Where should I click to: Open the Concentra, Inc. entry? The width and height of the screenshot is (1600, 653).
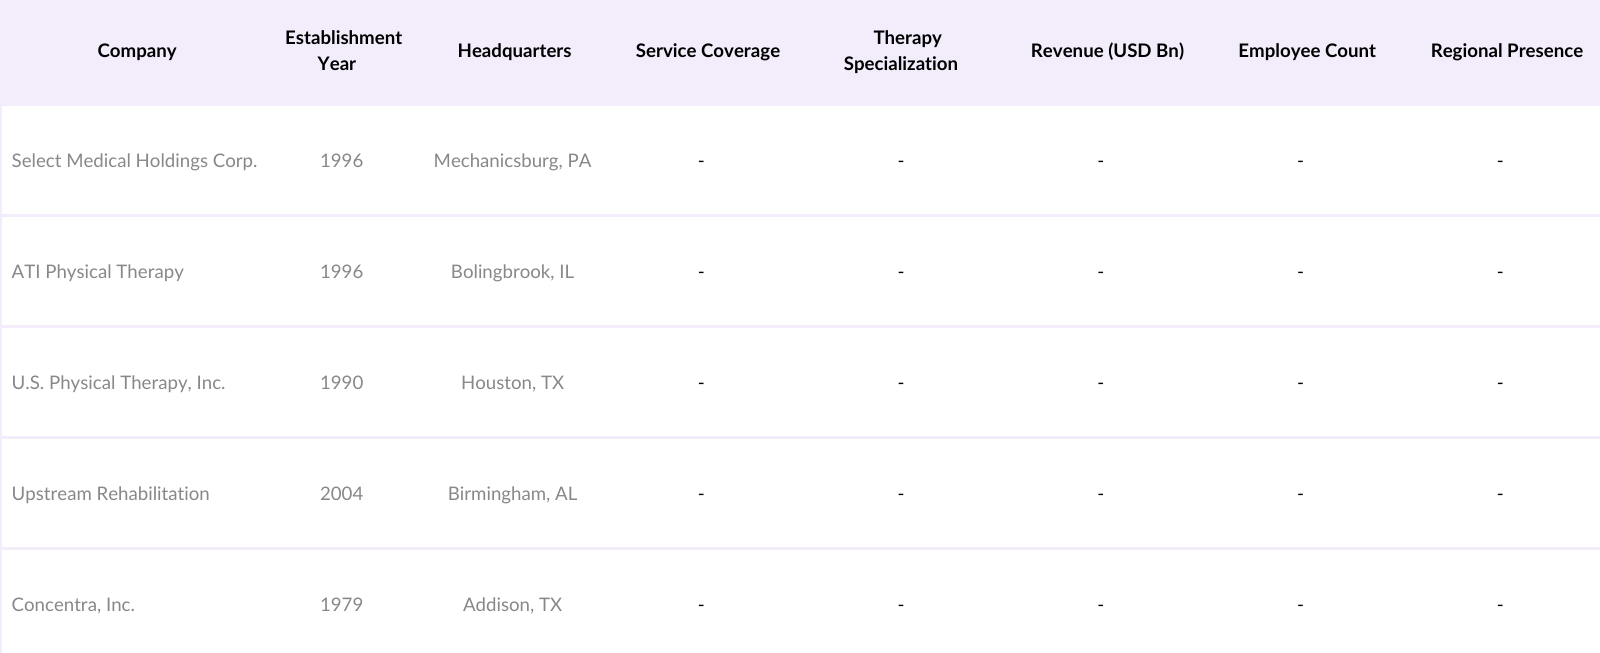pyautogui.click(x=73, y=605)
